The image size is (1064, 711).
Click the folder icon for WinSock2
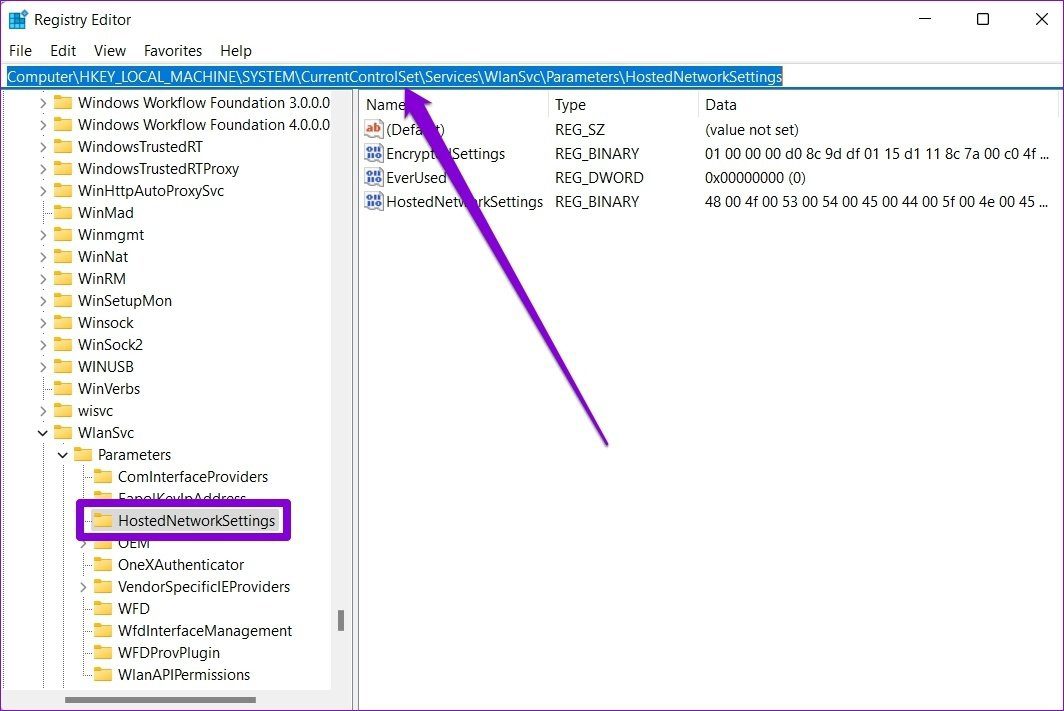click(x=63, y=345)
